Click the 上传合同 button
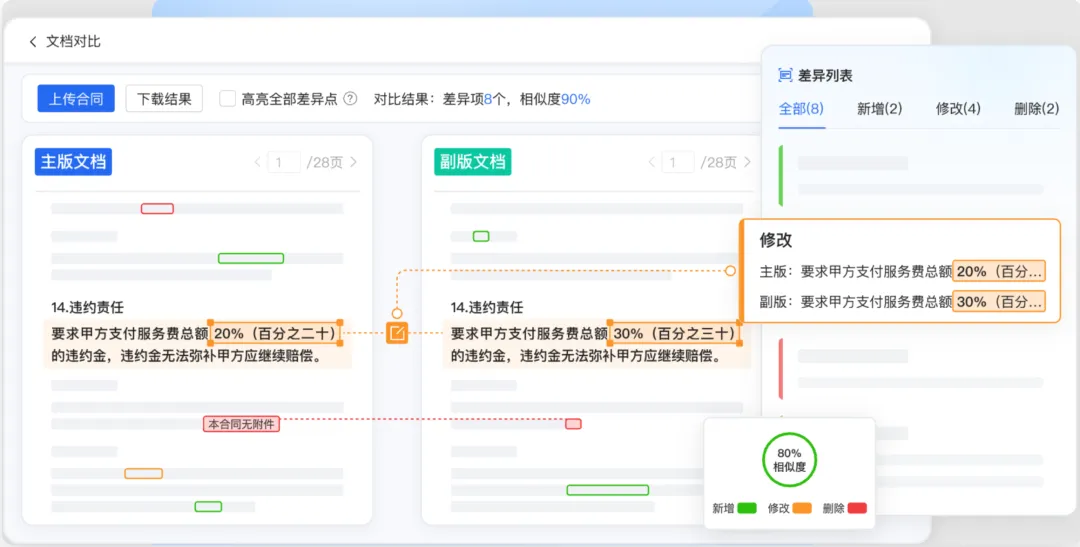Viewport: 1080px width, 547px height. [76, 99]
